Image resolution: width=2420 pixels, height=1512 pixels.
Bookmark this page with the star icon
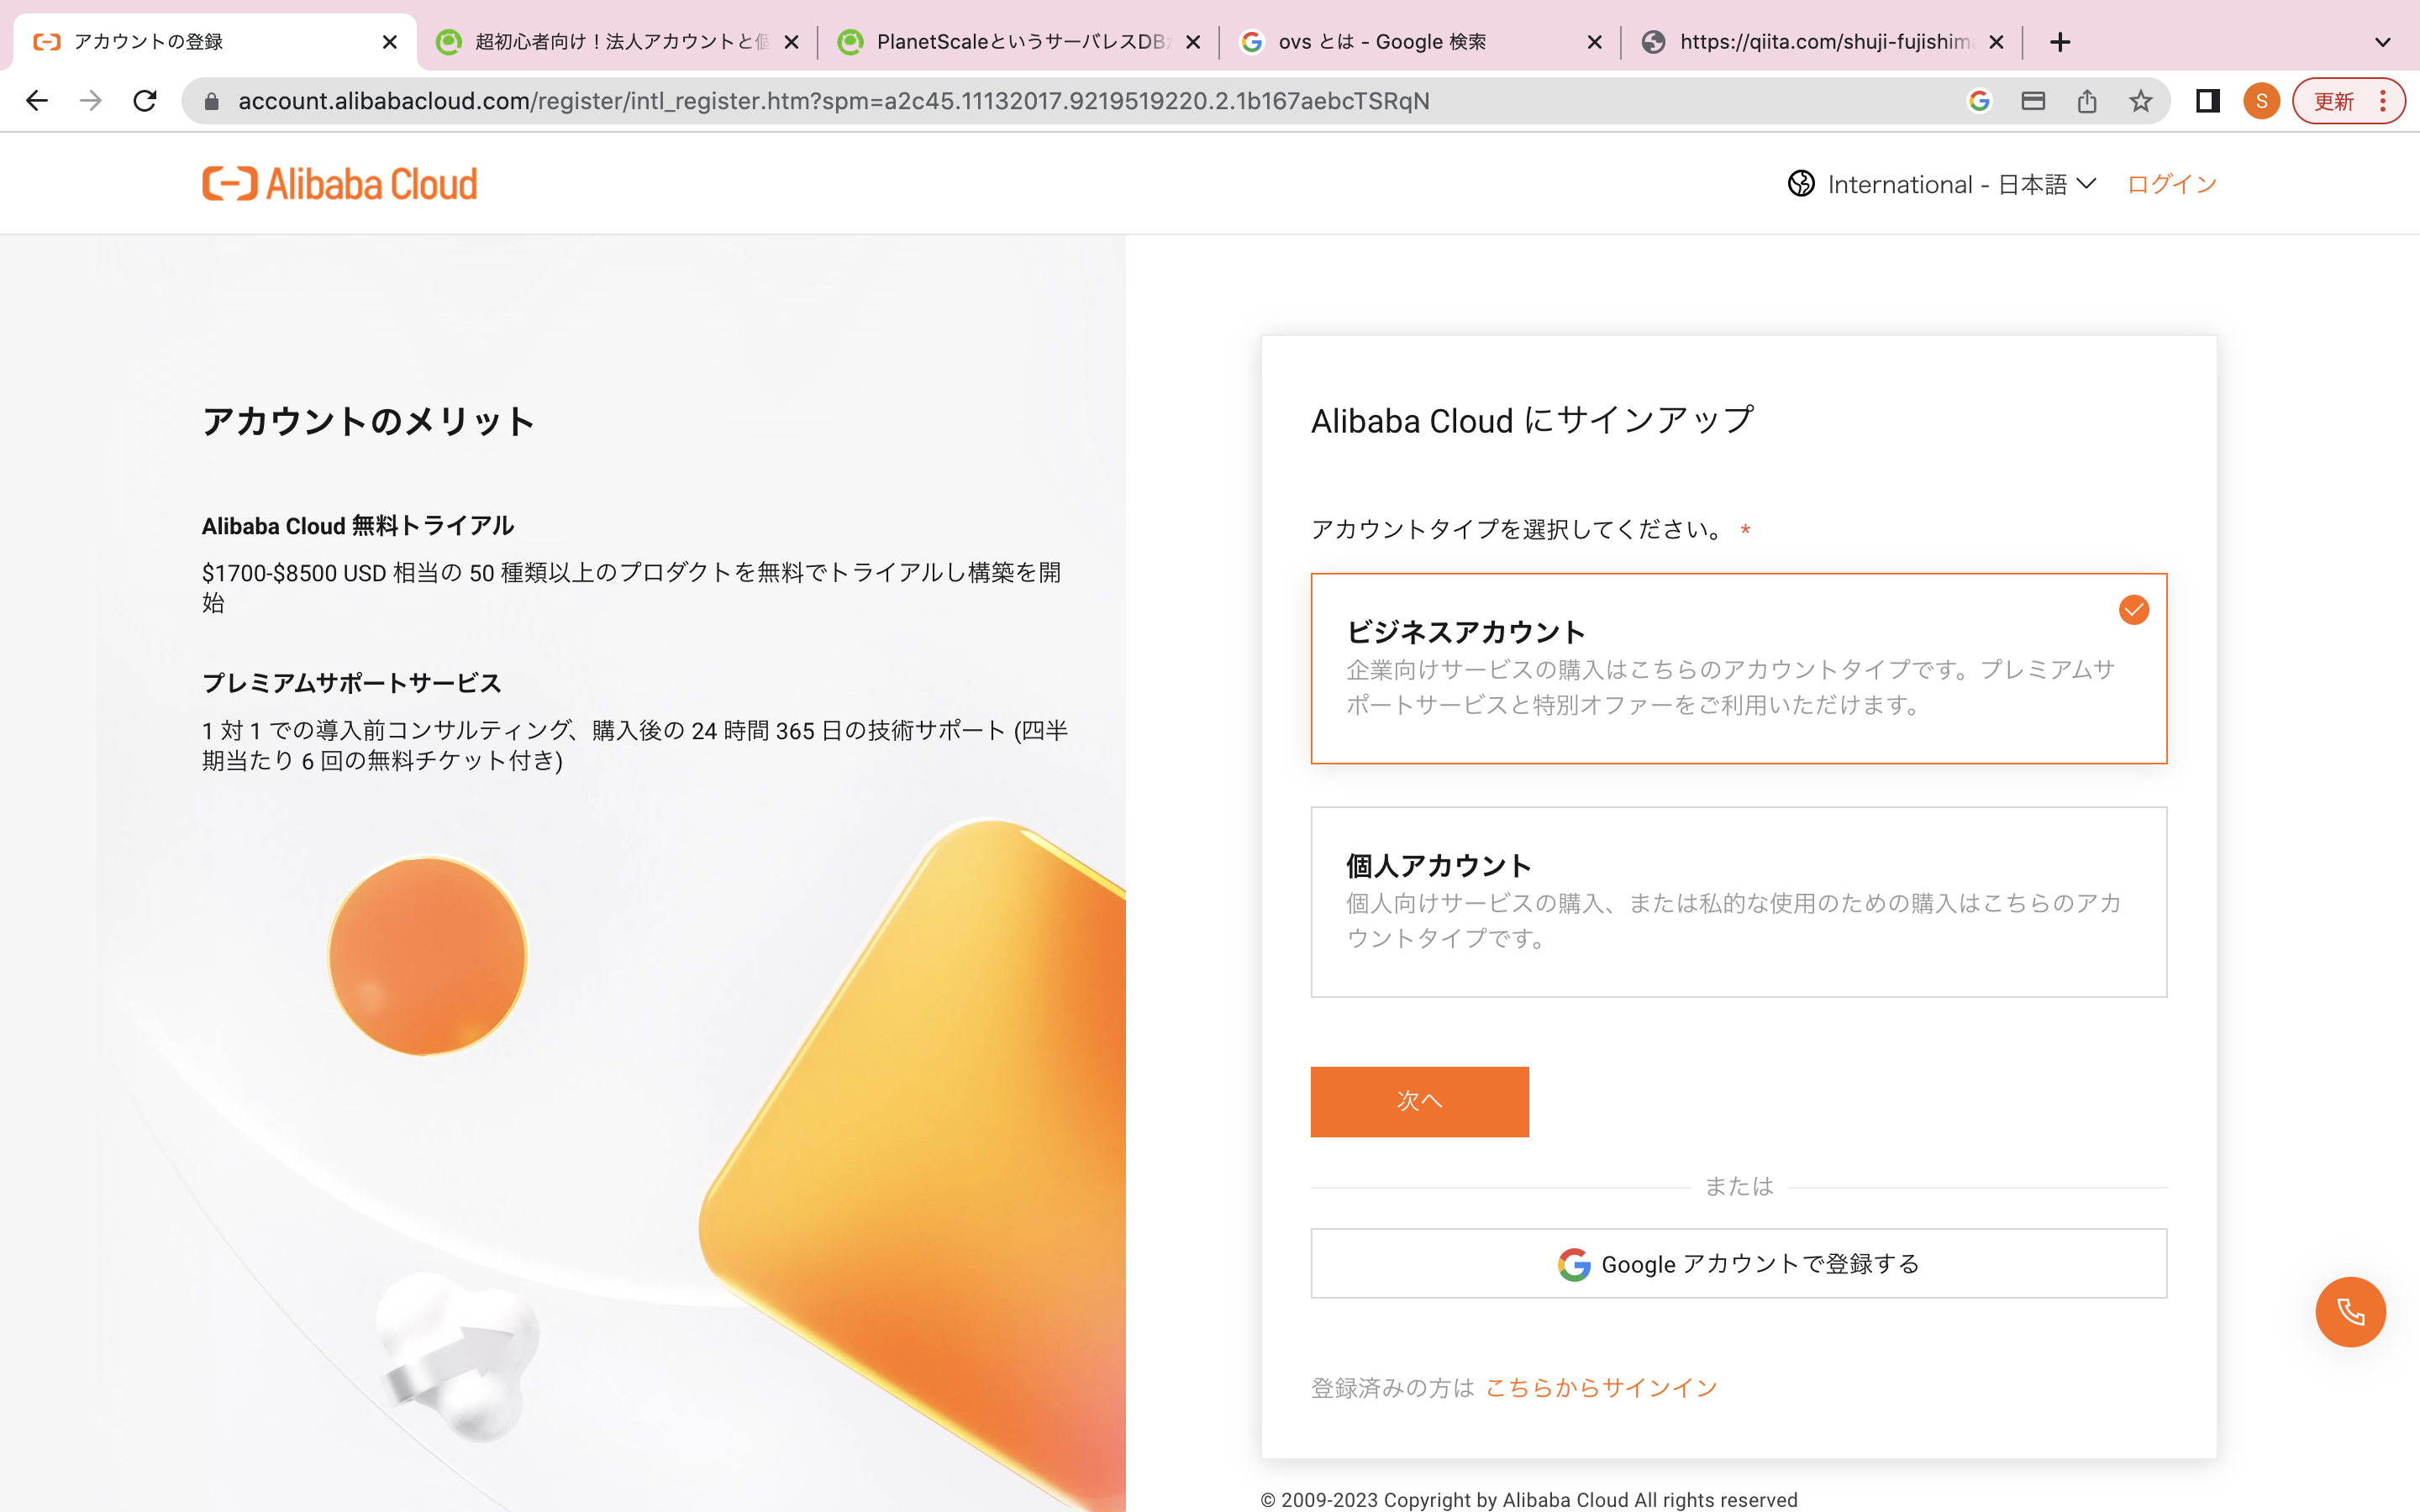[2140, 101]
